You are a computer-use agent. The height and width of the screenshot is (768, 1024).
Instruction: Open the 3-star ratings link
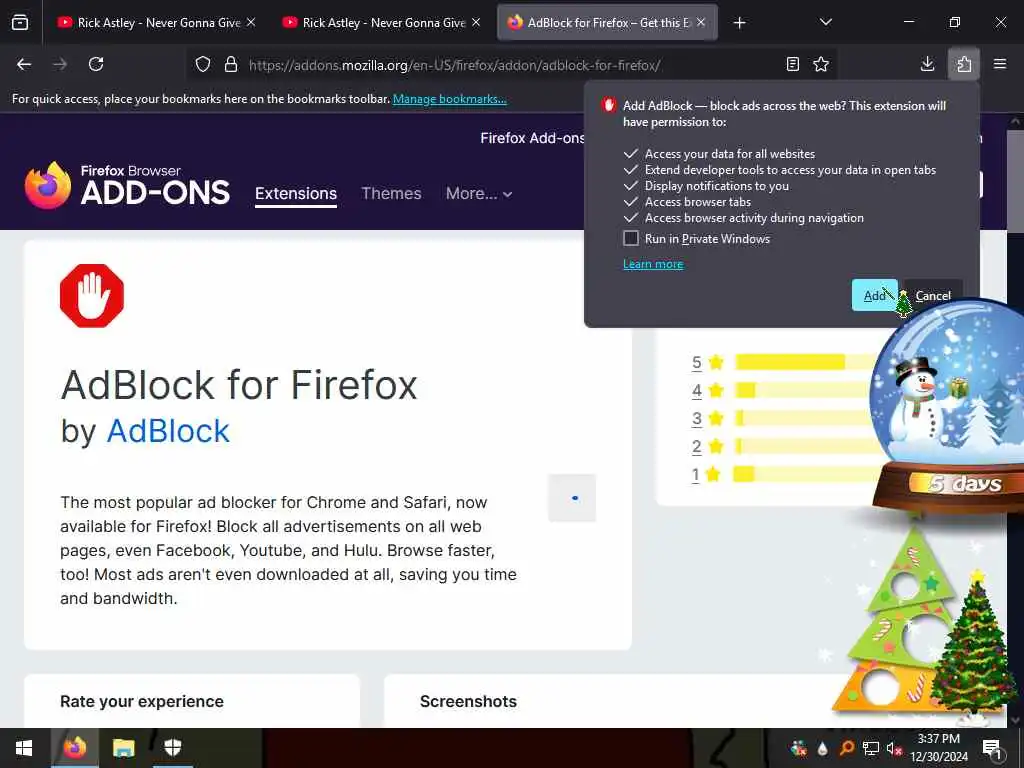point(697,419)
